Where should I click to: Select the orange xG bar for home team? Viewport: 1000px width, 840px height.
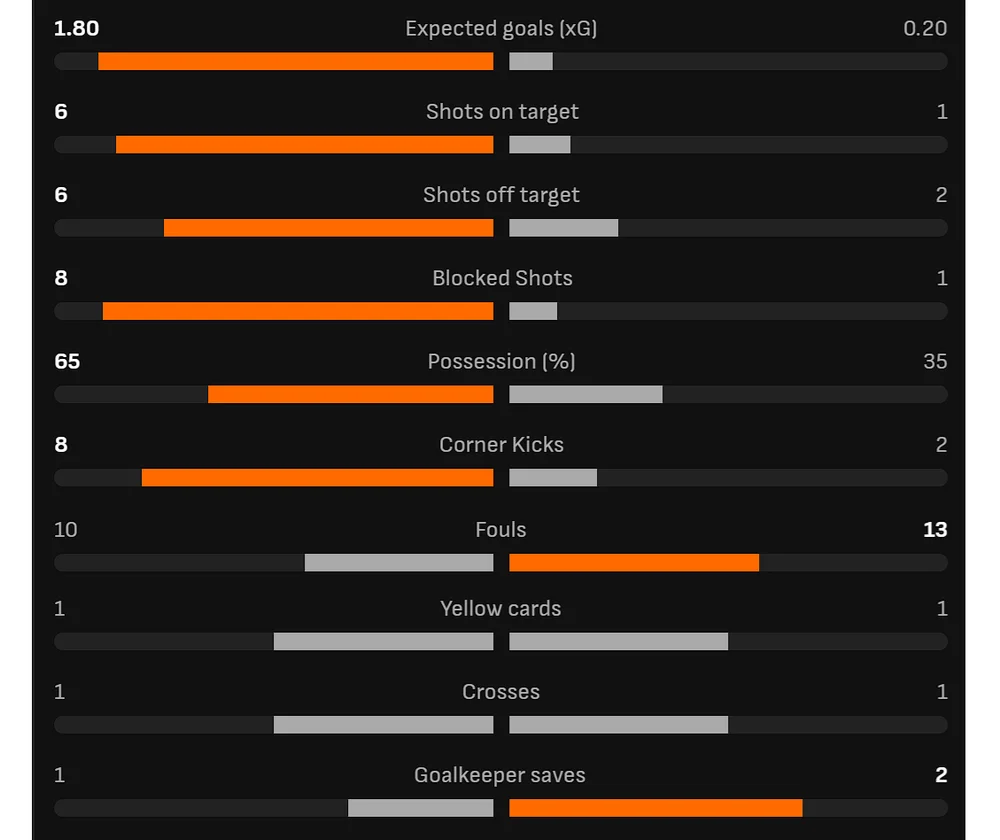pyautogui.click(x=296, y=61)
